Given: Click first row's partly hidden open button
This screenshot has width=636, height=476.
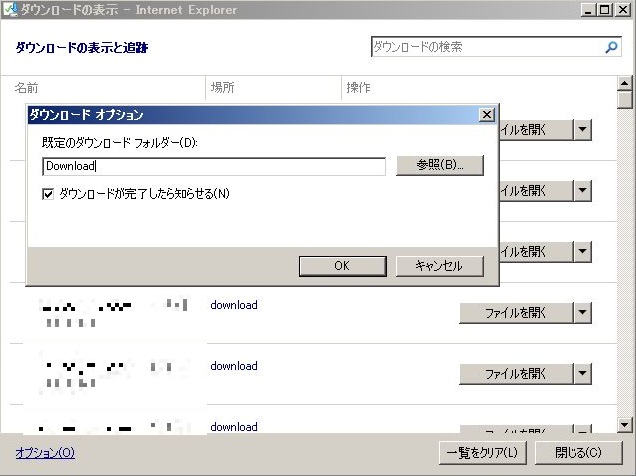Looking at the screenshot, I should coord(536,130).
